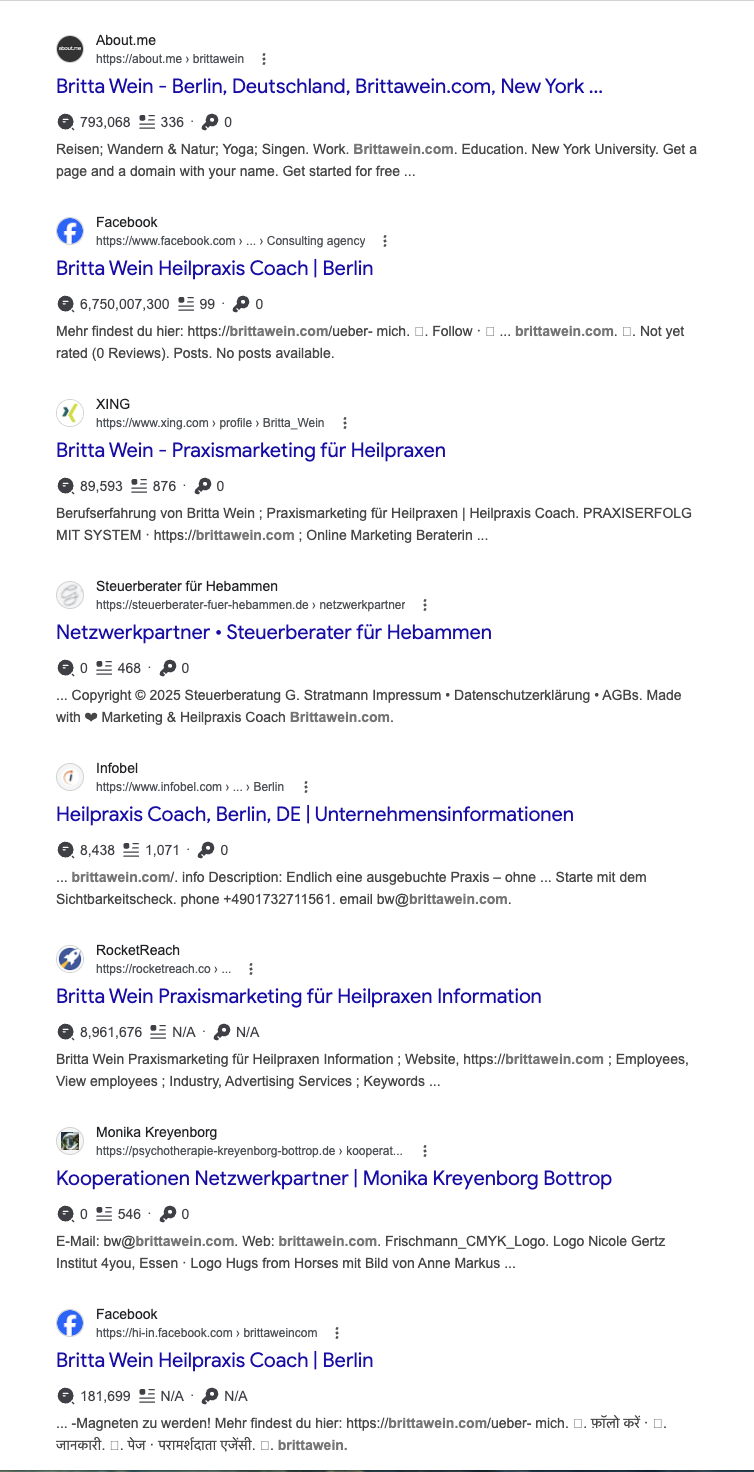Click the Monika Kreyenborg site favicon

[70, 1141]
